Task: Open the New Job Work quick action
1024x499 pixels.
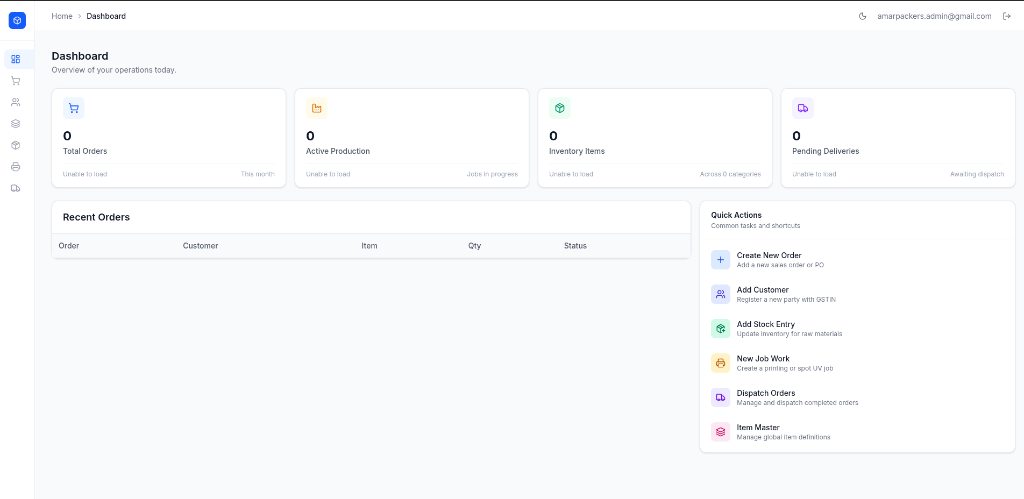Action: 857,363
